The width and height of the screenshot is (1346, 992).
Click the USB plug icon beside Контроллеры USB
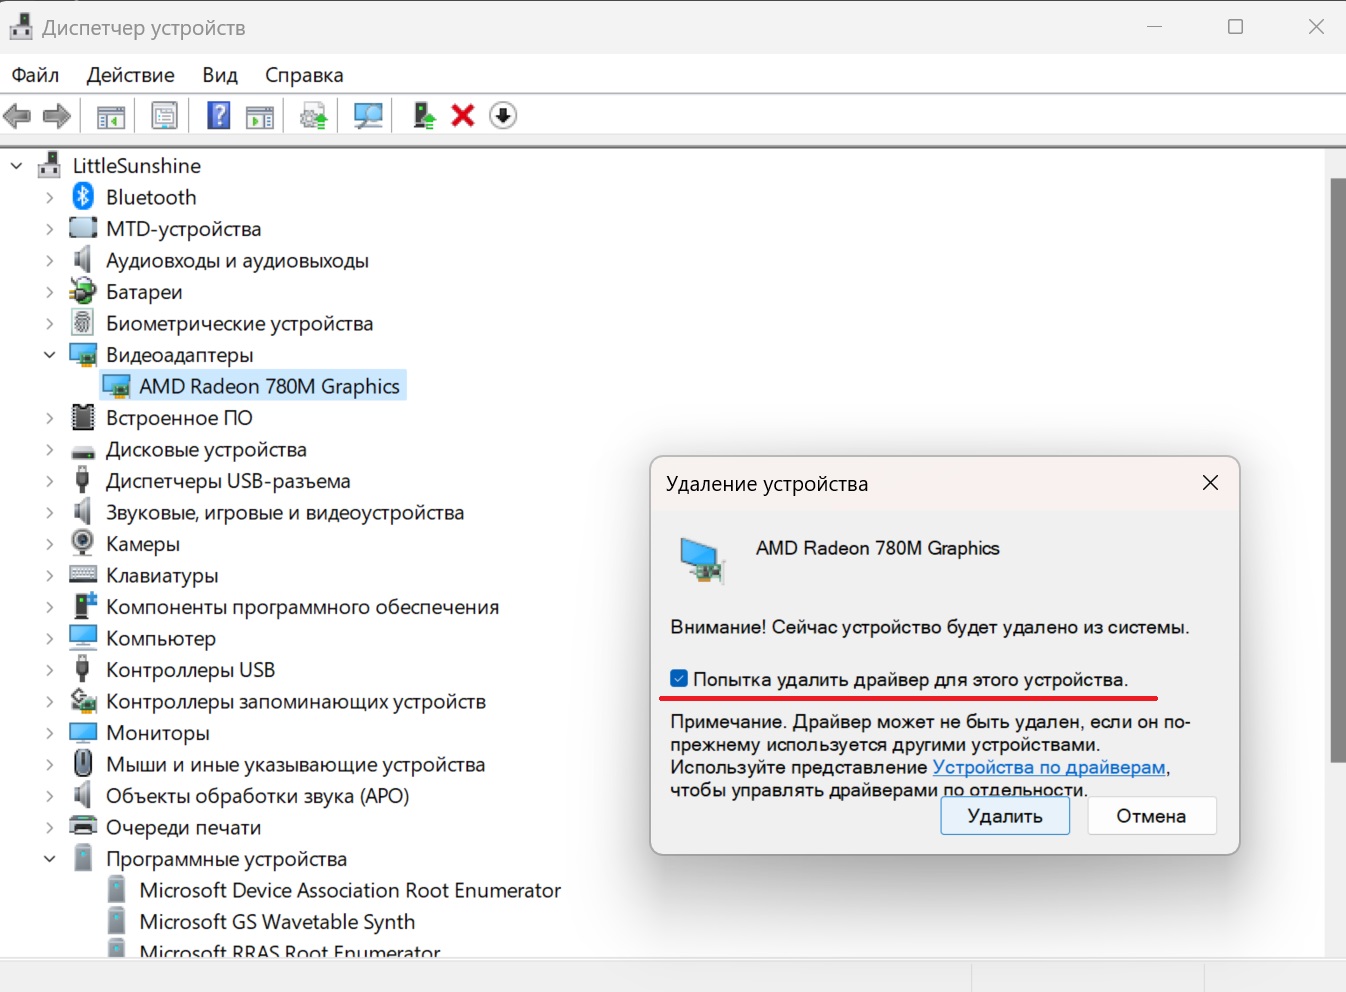[83, 669]
